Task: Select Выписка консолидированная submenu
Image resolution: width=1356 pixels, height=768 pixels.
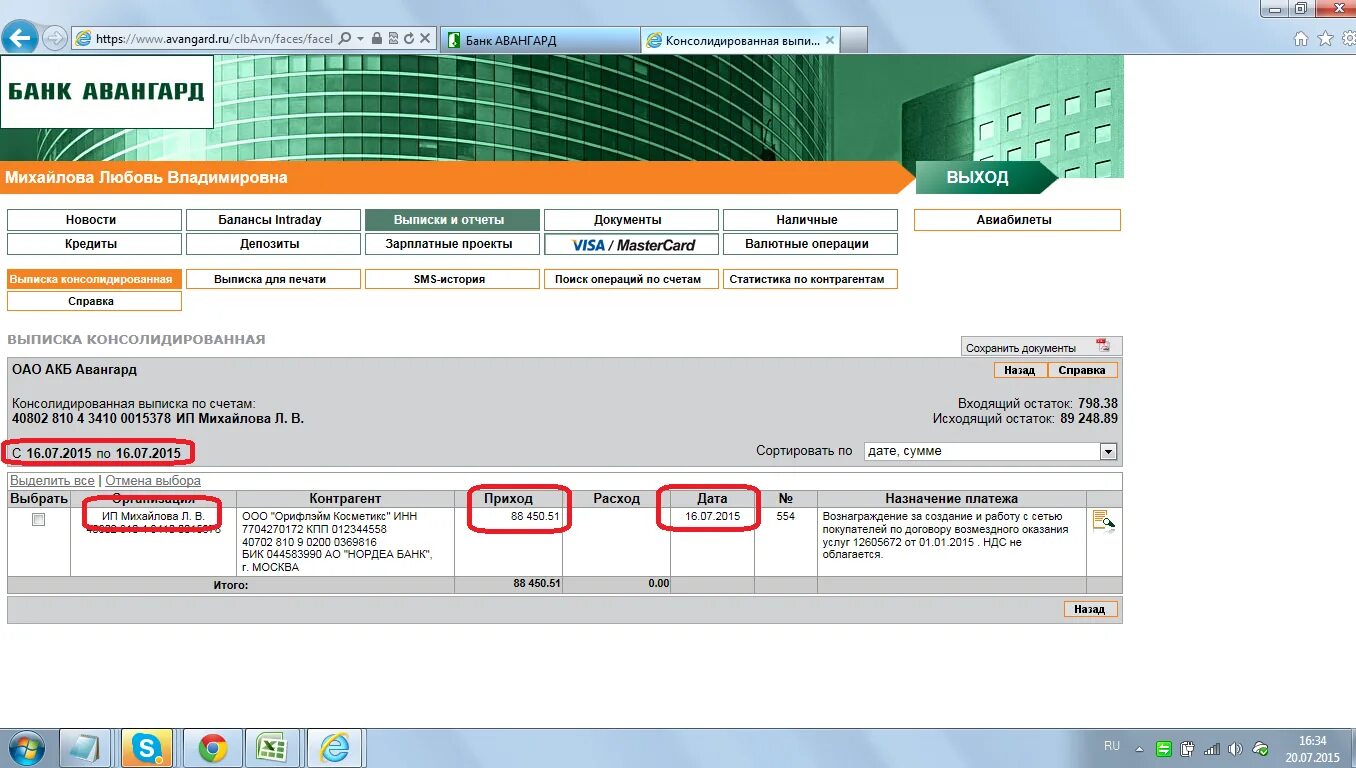Action: [94, 279]
